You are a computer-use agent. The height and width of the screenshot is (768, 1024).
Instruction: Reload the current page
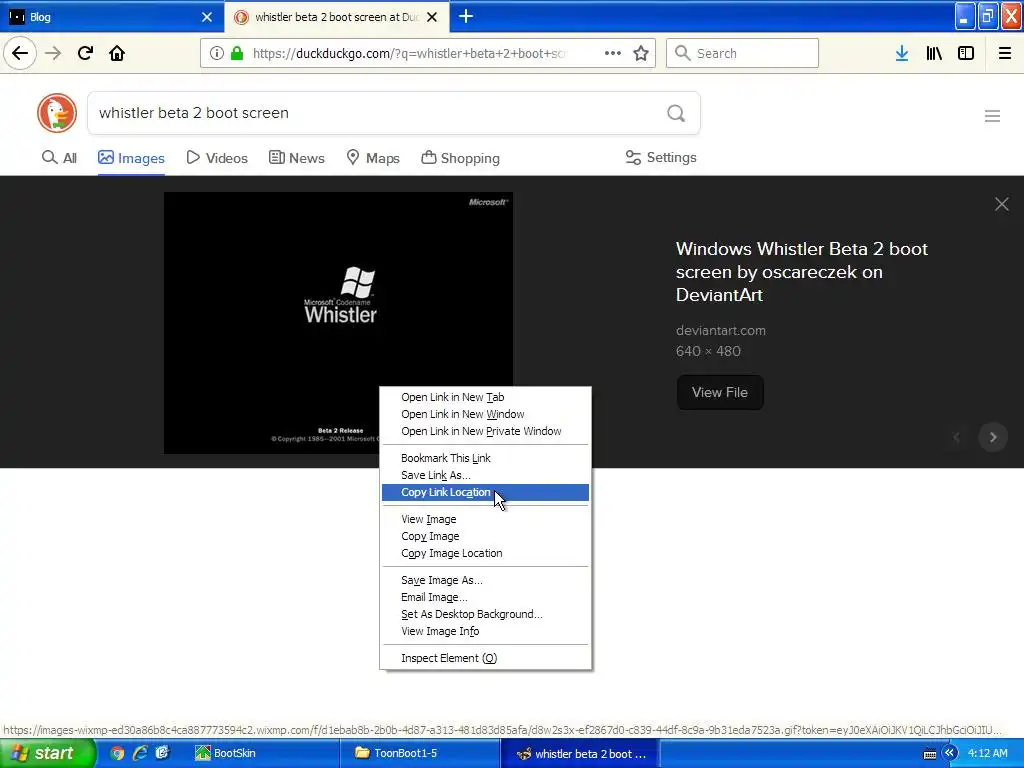(x=86, y=53)
